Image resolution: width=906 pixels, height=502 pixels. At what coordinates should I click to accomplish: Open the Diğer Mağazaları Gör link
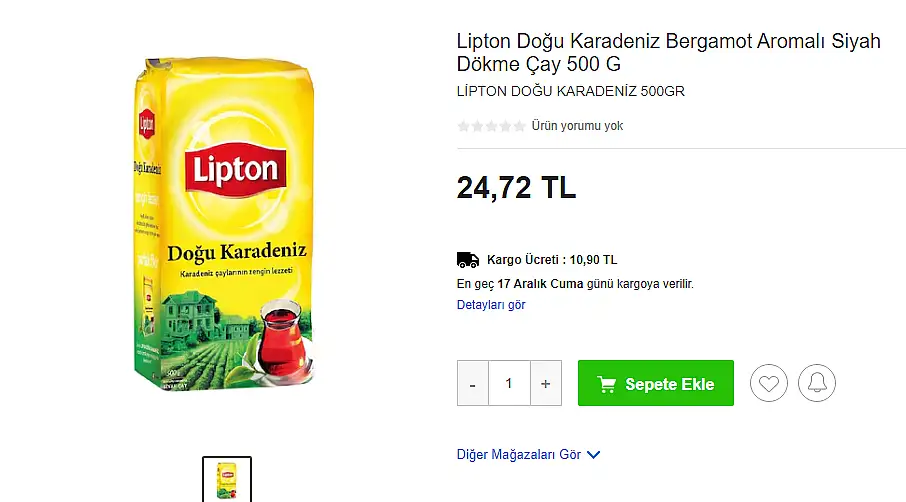coord(519,455)
